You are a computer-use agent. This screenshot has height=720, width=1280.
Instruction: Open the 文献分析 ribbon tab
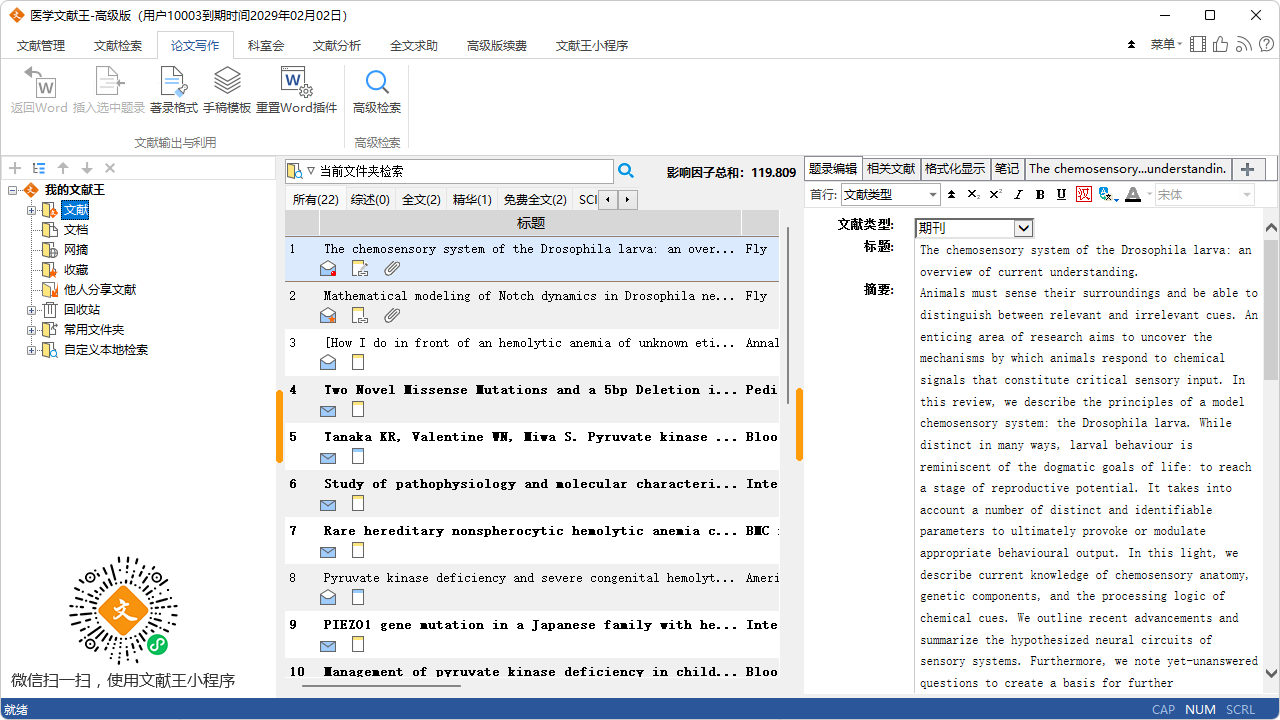[337, 46]
